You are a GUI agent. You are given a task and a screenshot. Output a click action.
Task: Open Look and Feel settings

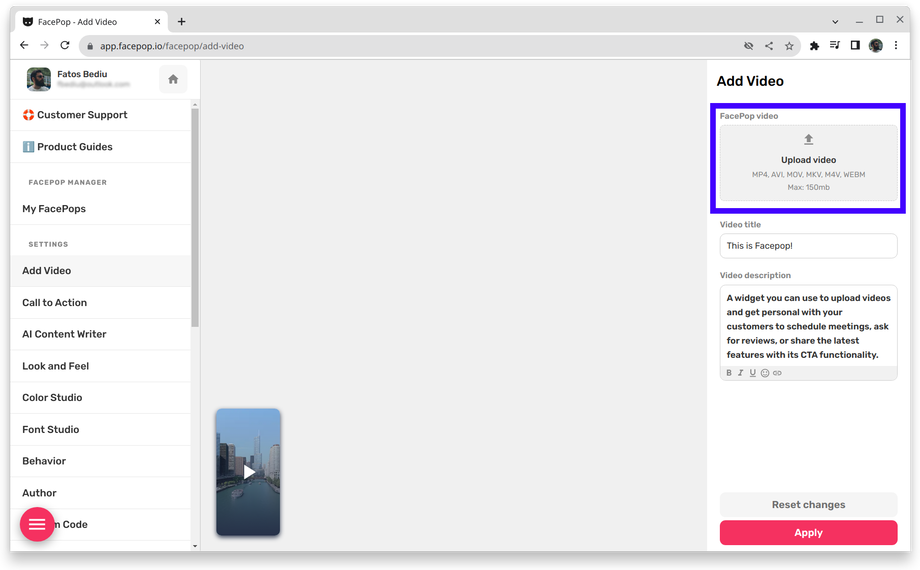[x=100, y=366]
